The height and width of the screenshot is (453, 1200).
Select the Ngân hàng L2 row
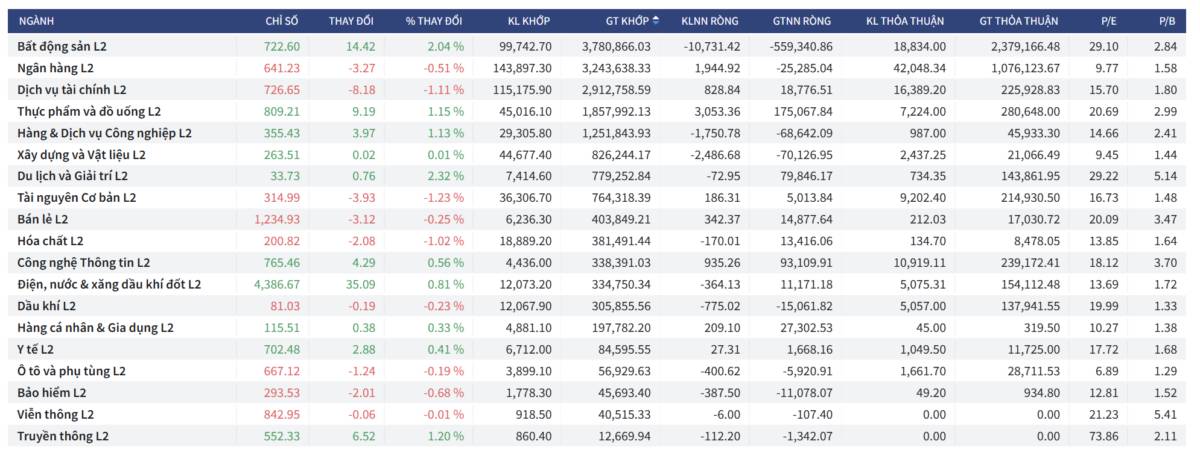pyautogui.click(x=55, y=68)
